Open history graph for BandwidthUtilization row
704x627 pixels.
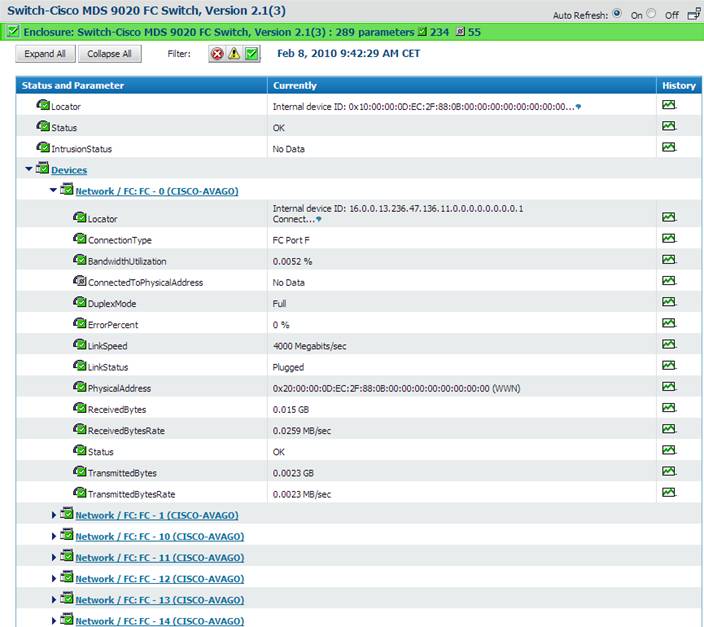pyautogui.click(x=668, y=261)
